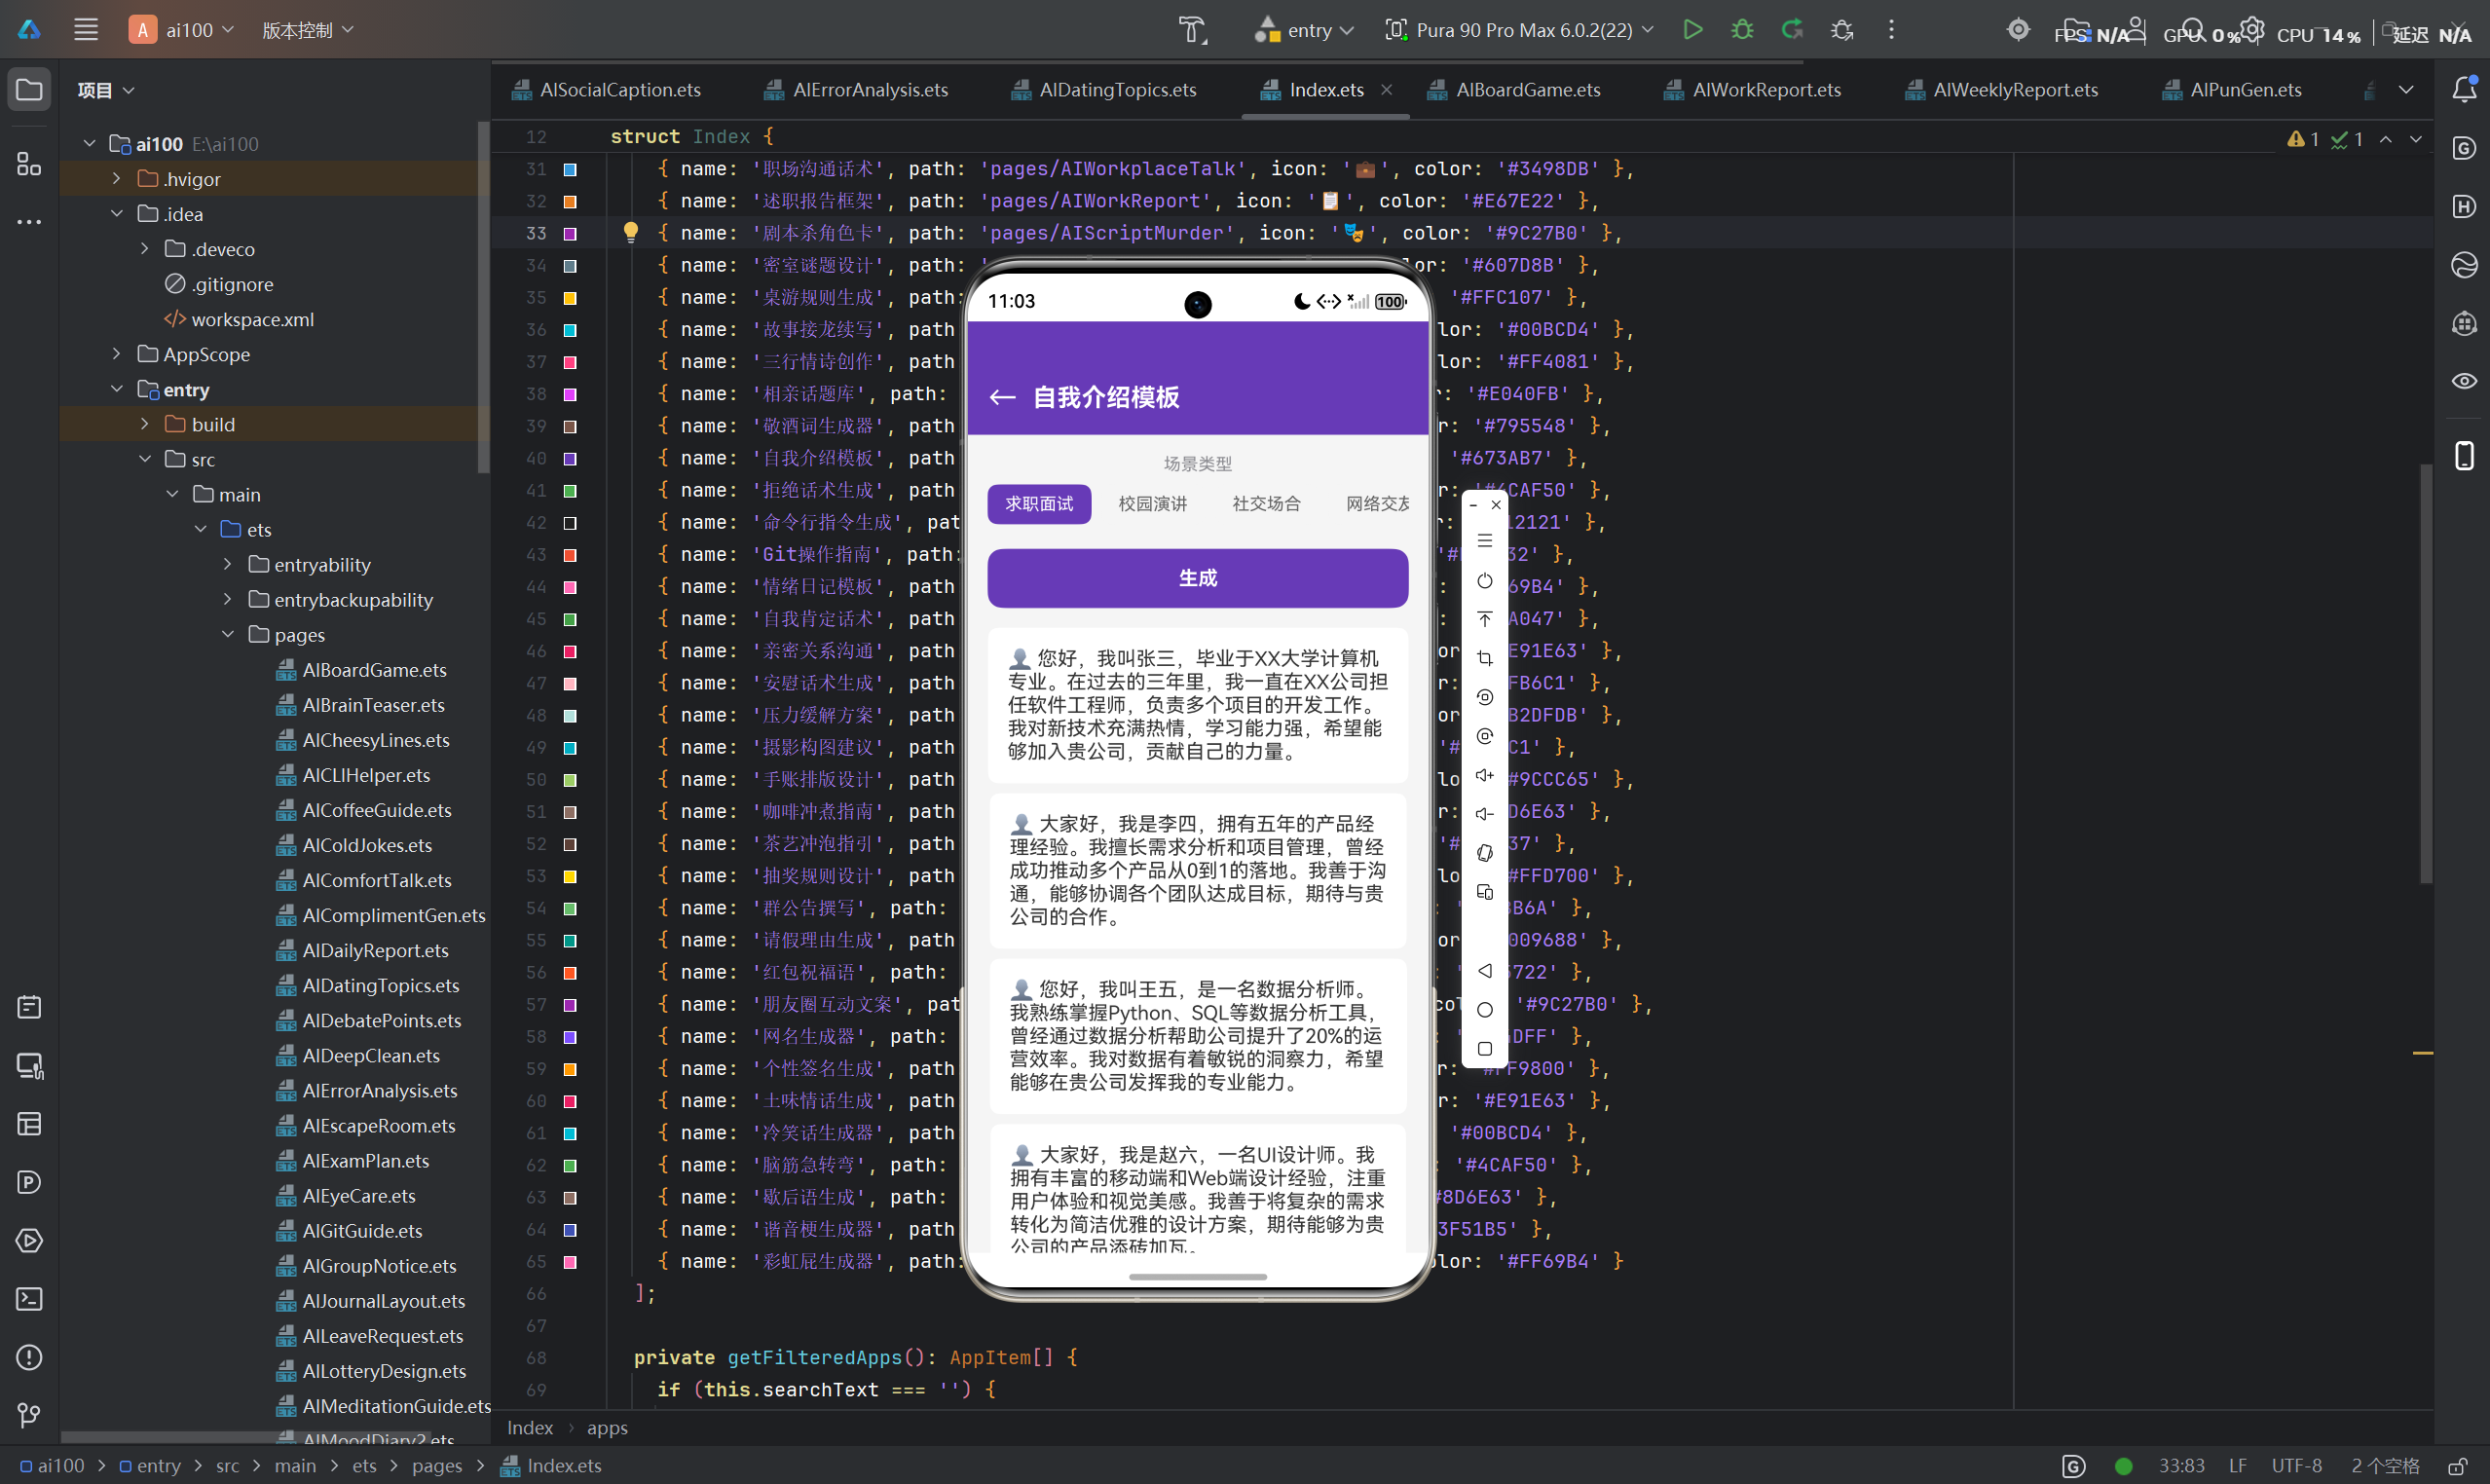The image size is (2490, 1484).
Task: Switch to the AIBoardGame.ets tab
Action: (1514, 90)
